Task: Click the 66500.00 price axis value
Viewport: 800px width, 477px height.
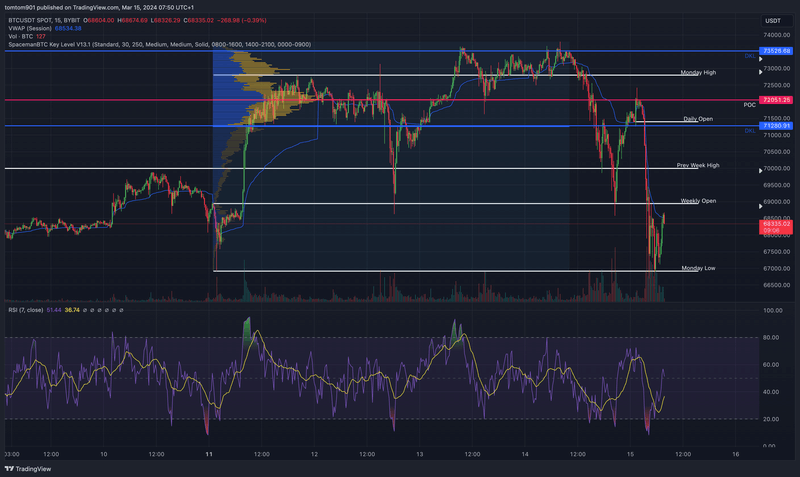Action: click(777, 285)
